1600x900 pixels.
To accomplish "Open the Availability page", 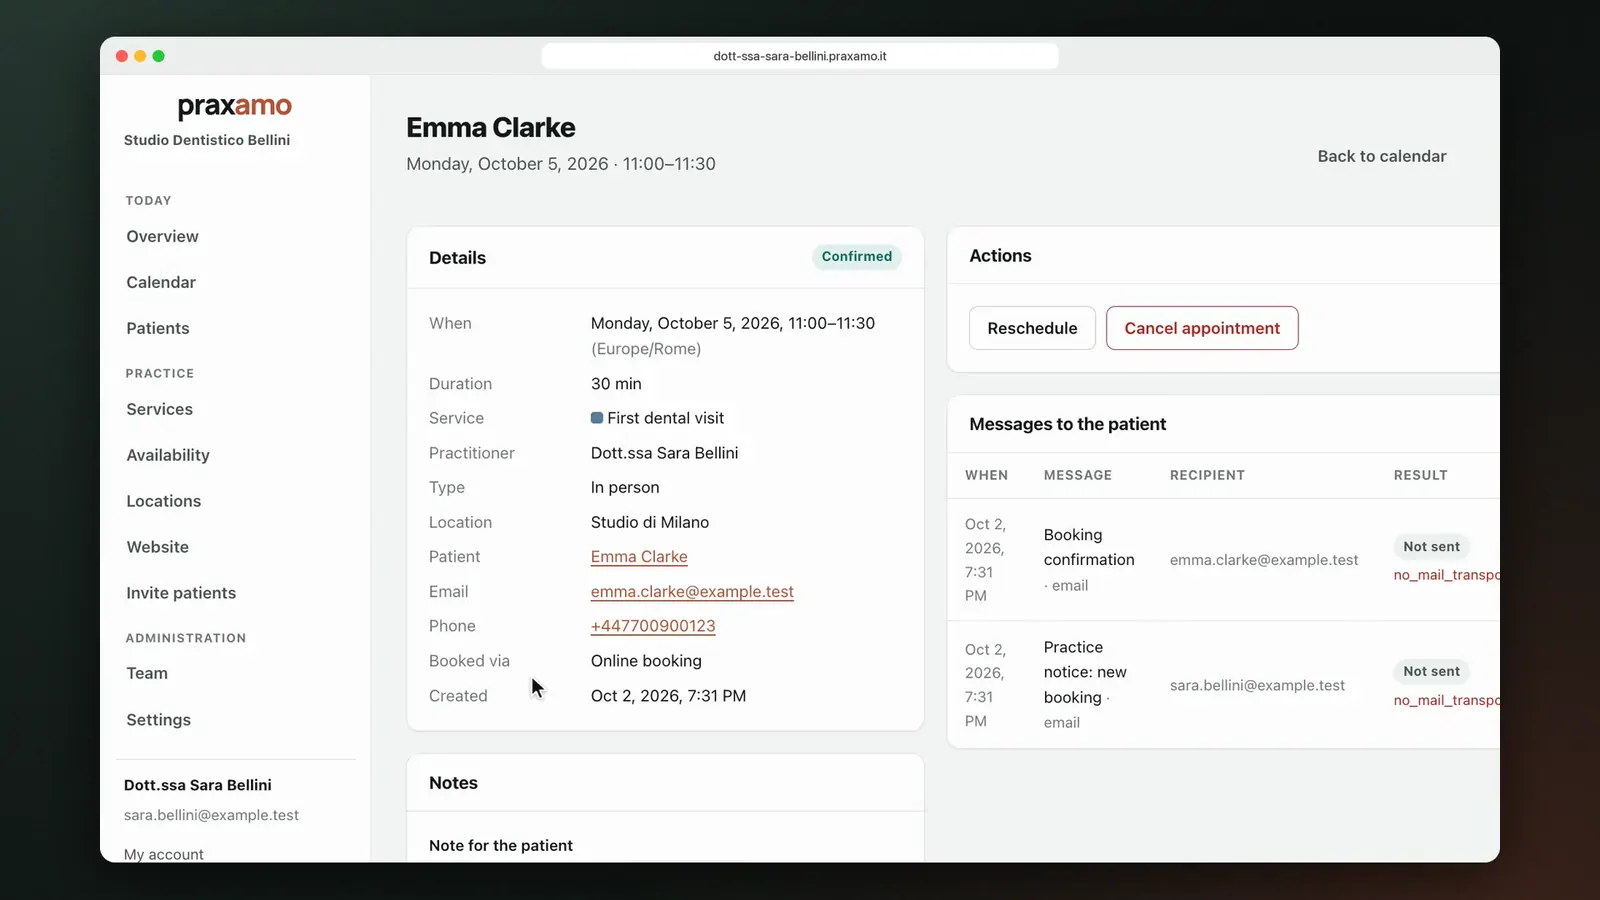I will (x=168, y=455).
